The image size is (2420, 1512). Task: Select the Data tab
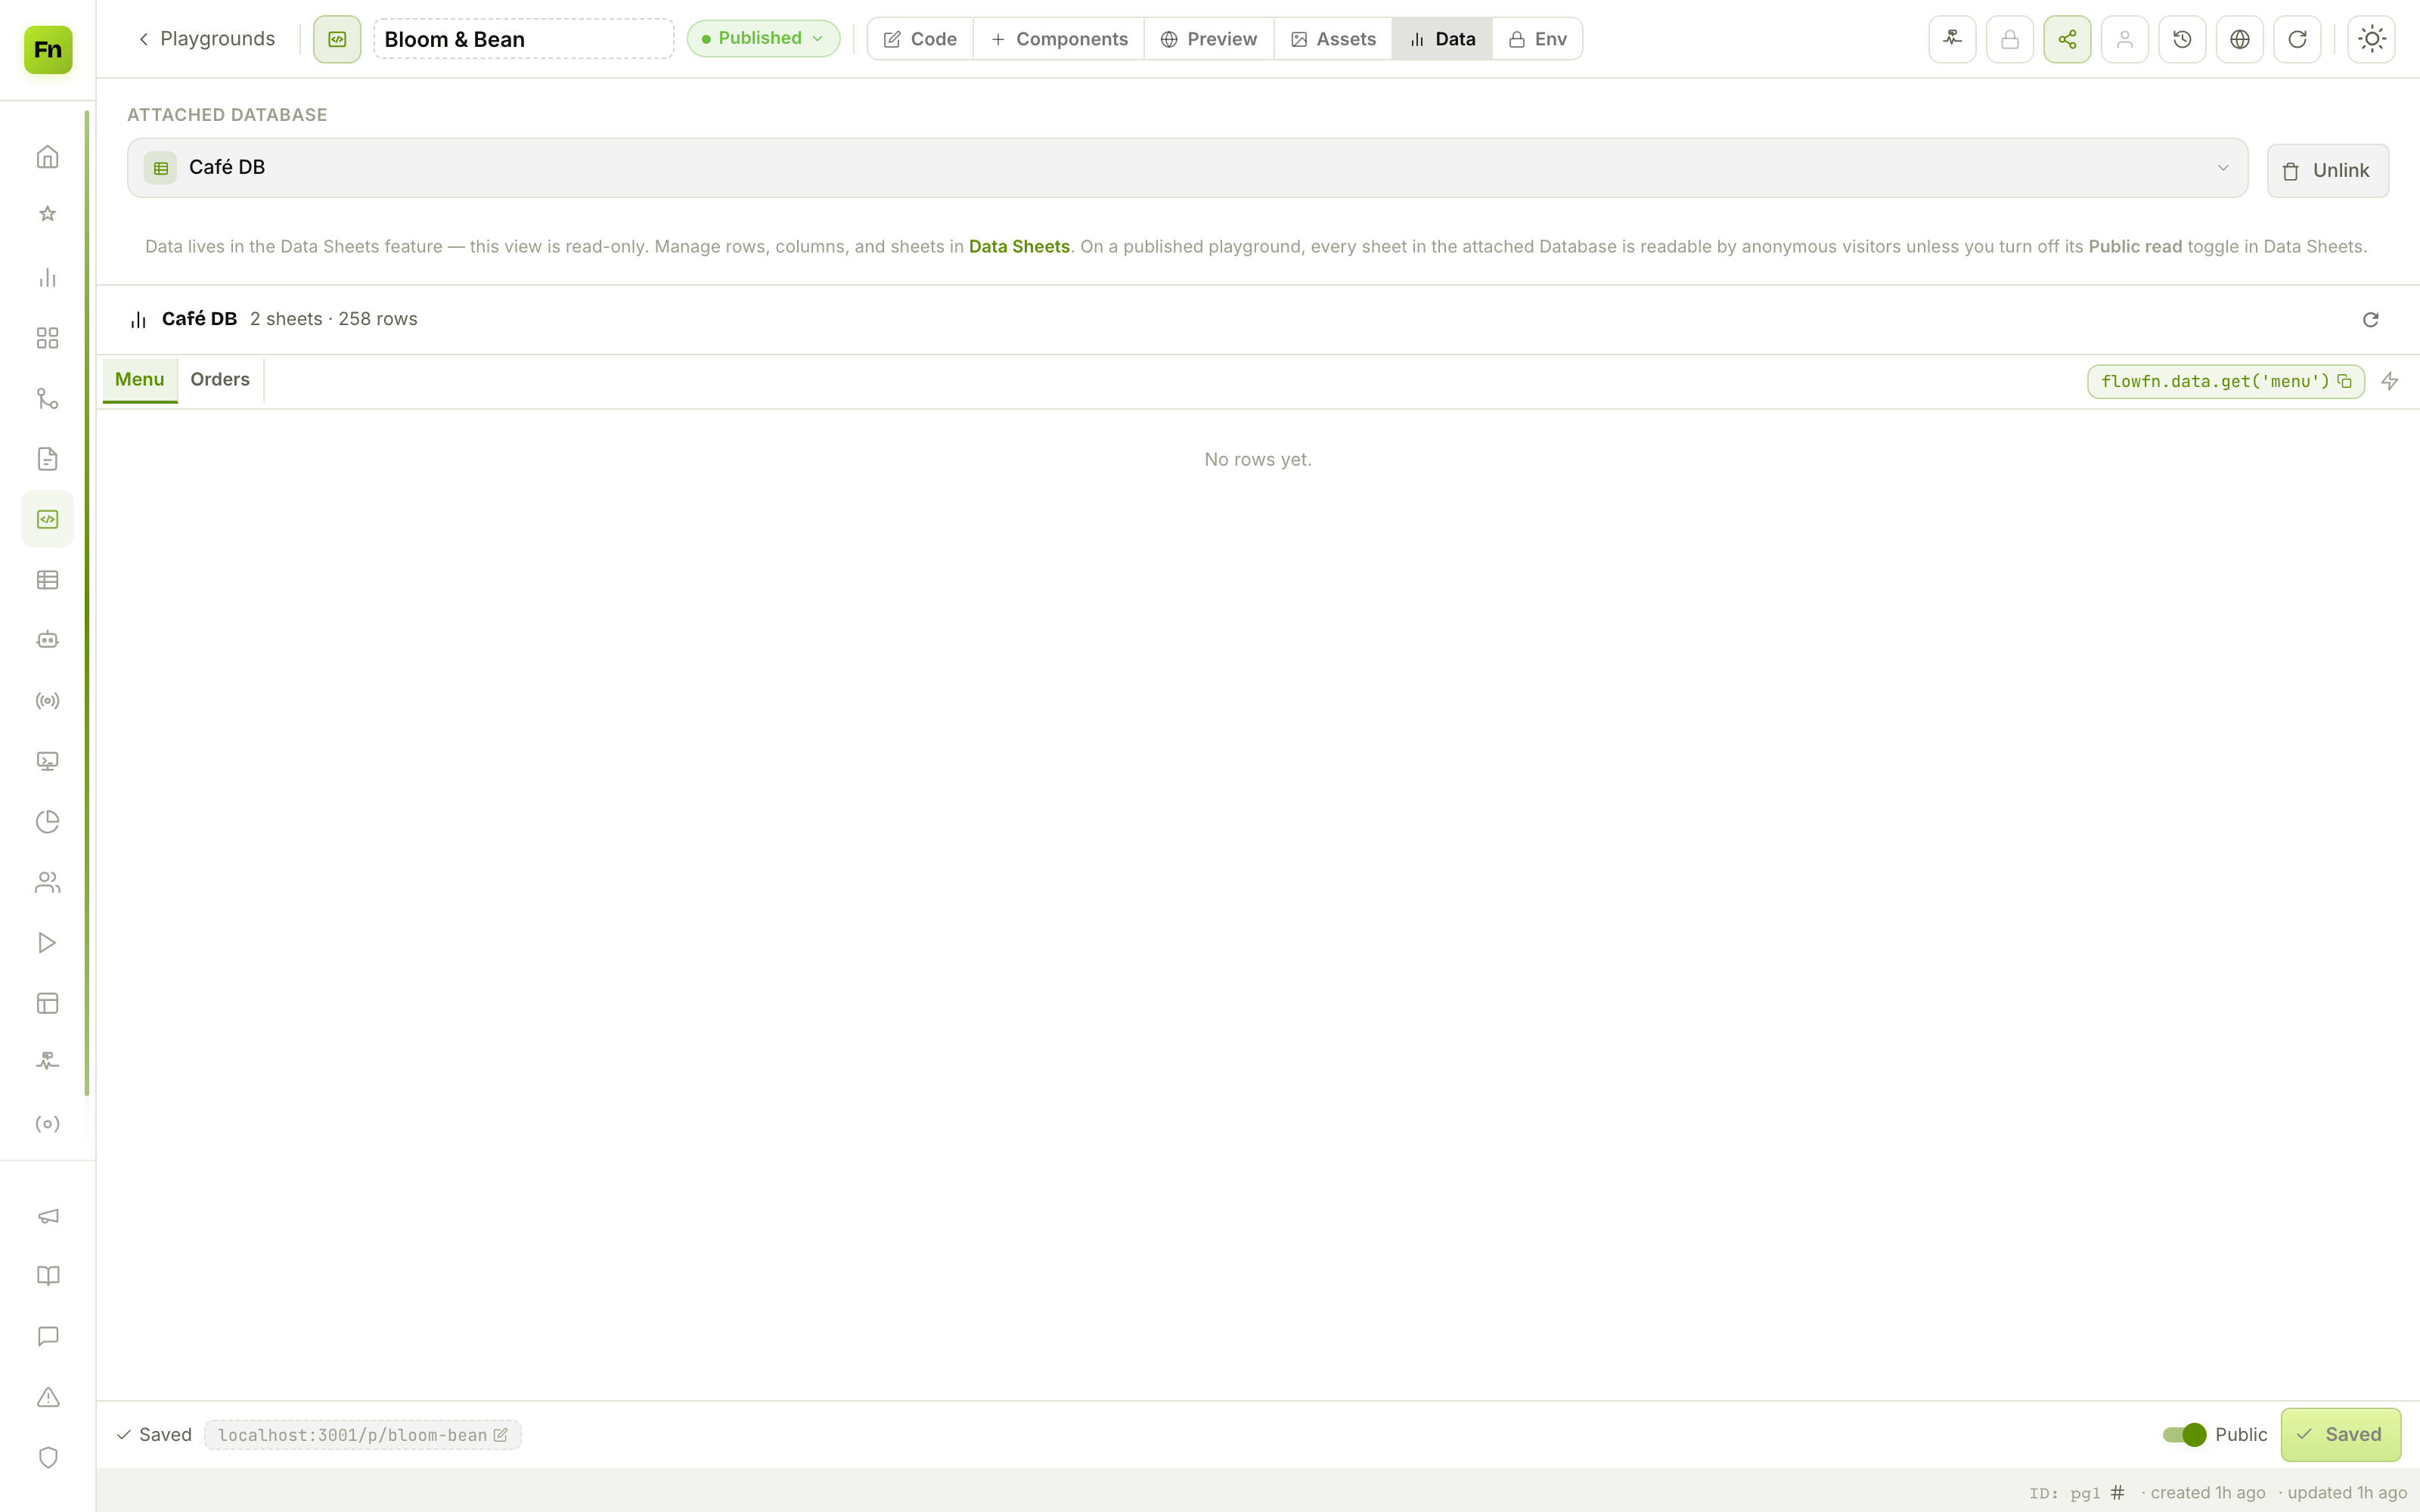click(x=1442, y=39)
